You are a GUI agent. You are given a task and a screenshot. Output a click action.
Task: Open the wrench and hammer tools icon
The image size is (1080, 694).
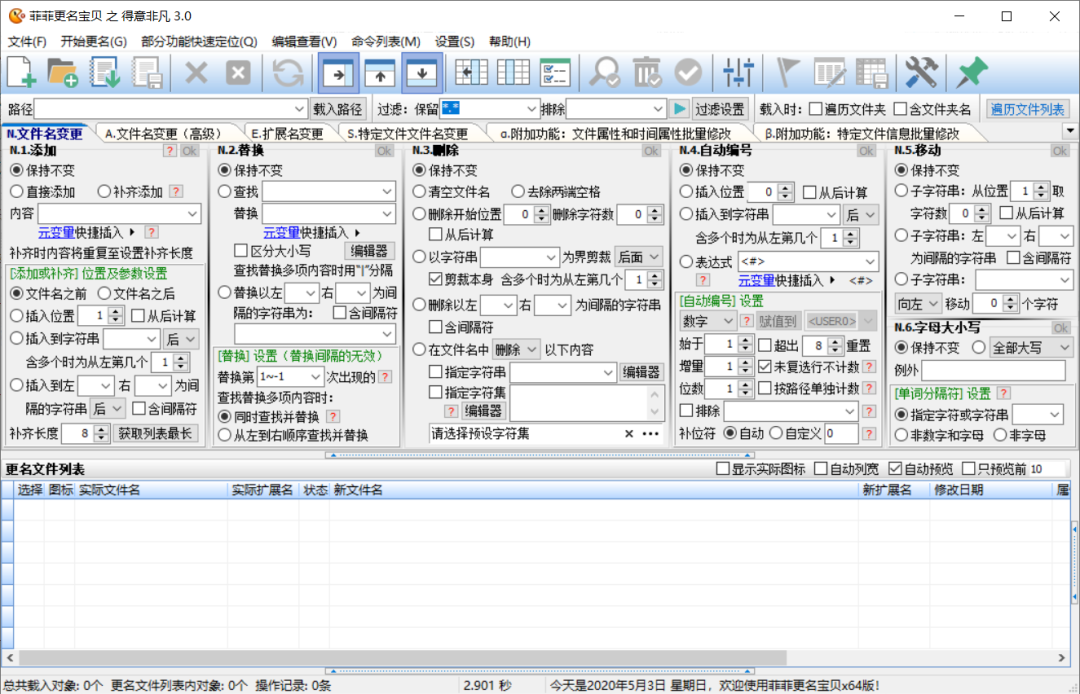coord(922,72)
